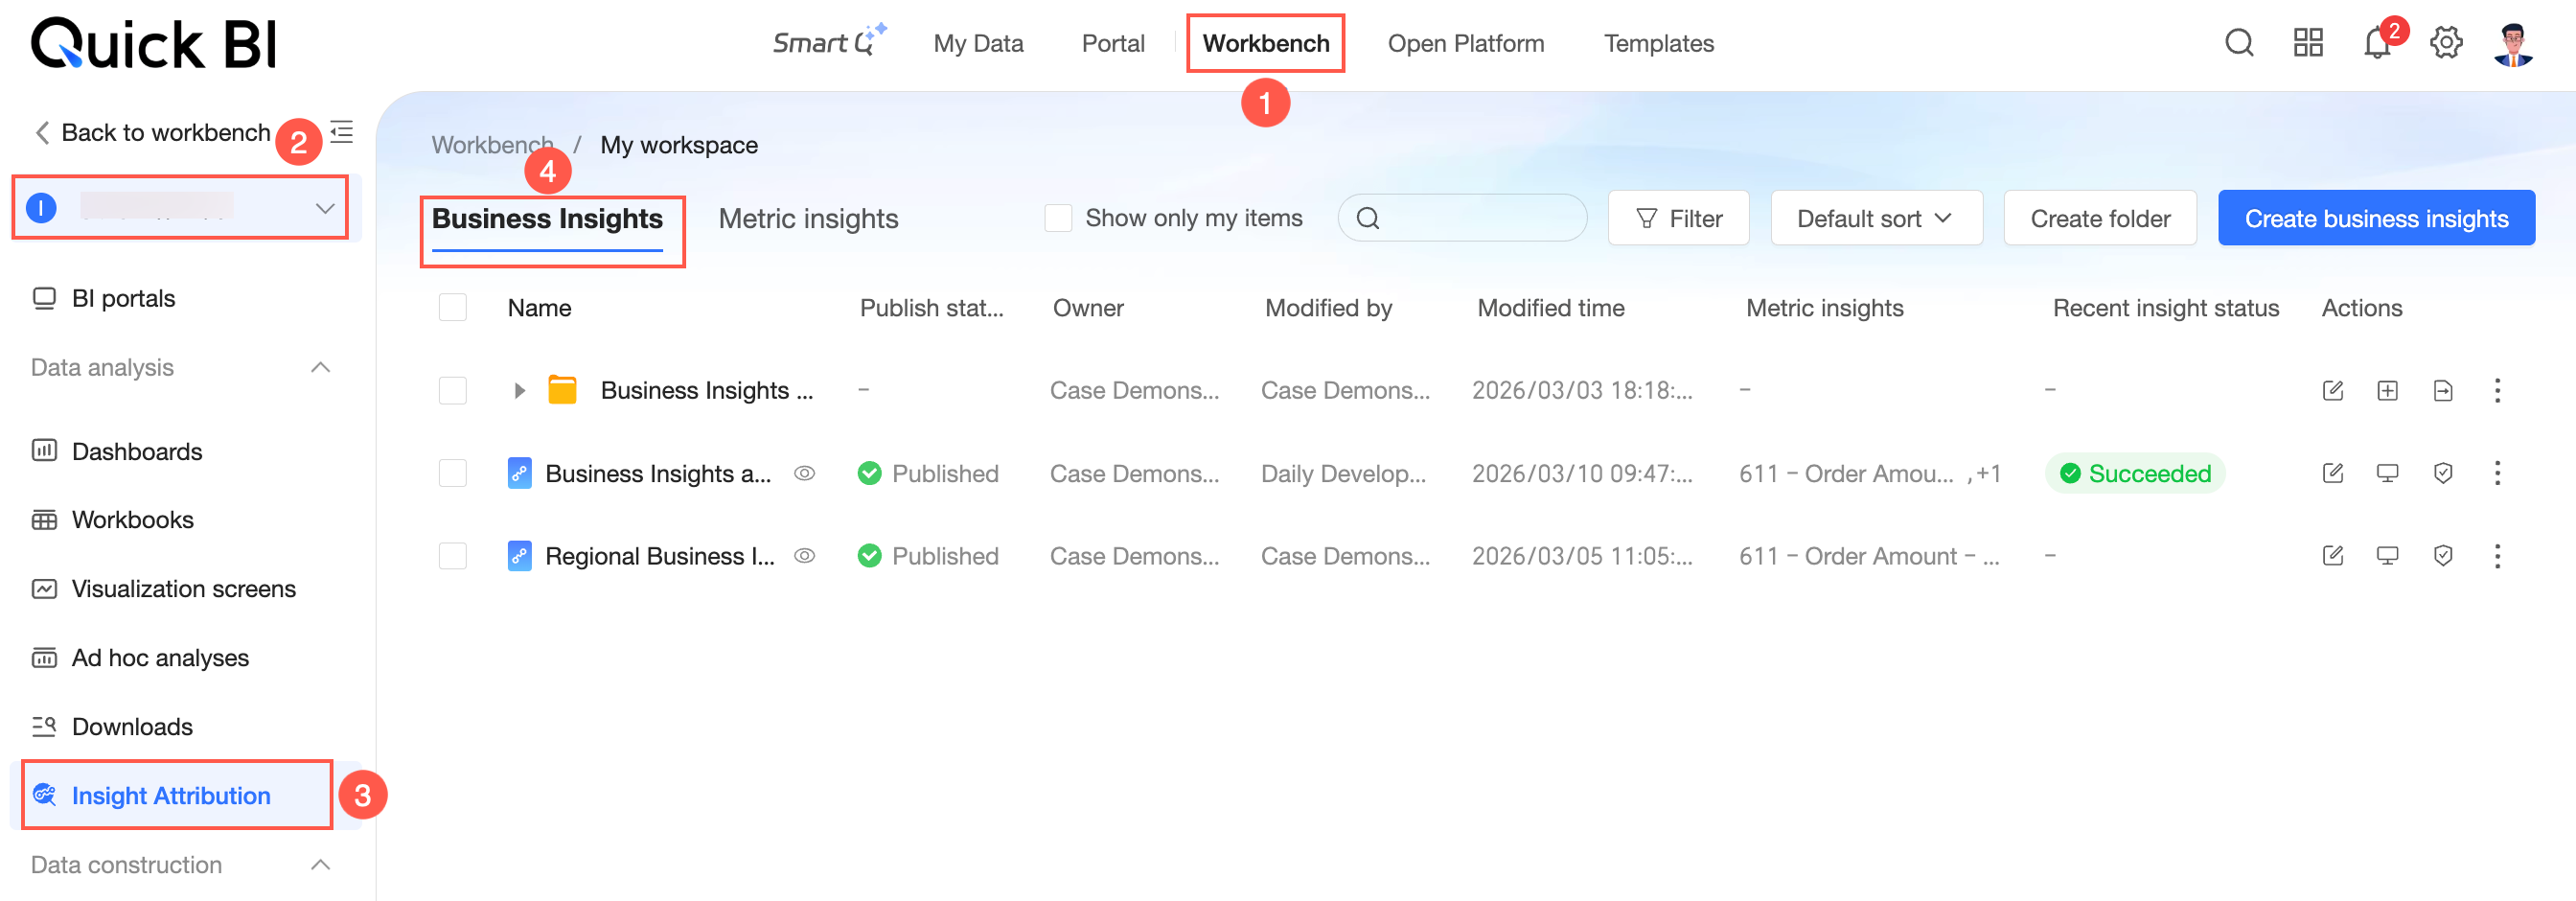Image resolution: width=2576 pixels, height=901 pixels.
Task: Open Dashboards in sidebar
Action: [x=117, y=451]
